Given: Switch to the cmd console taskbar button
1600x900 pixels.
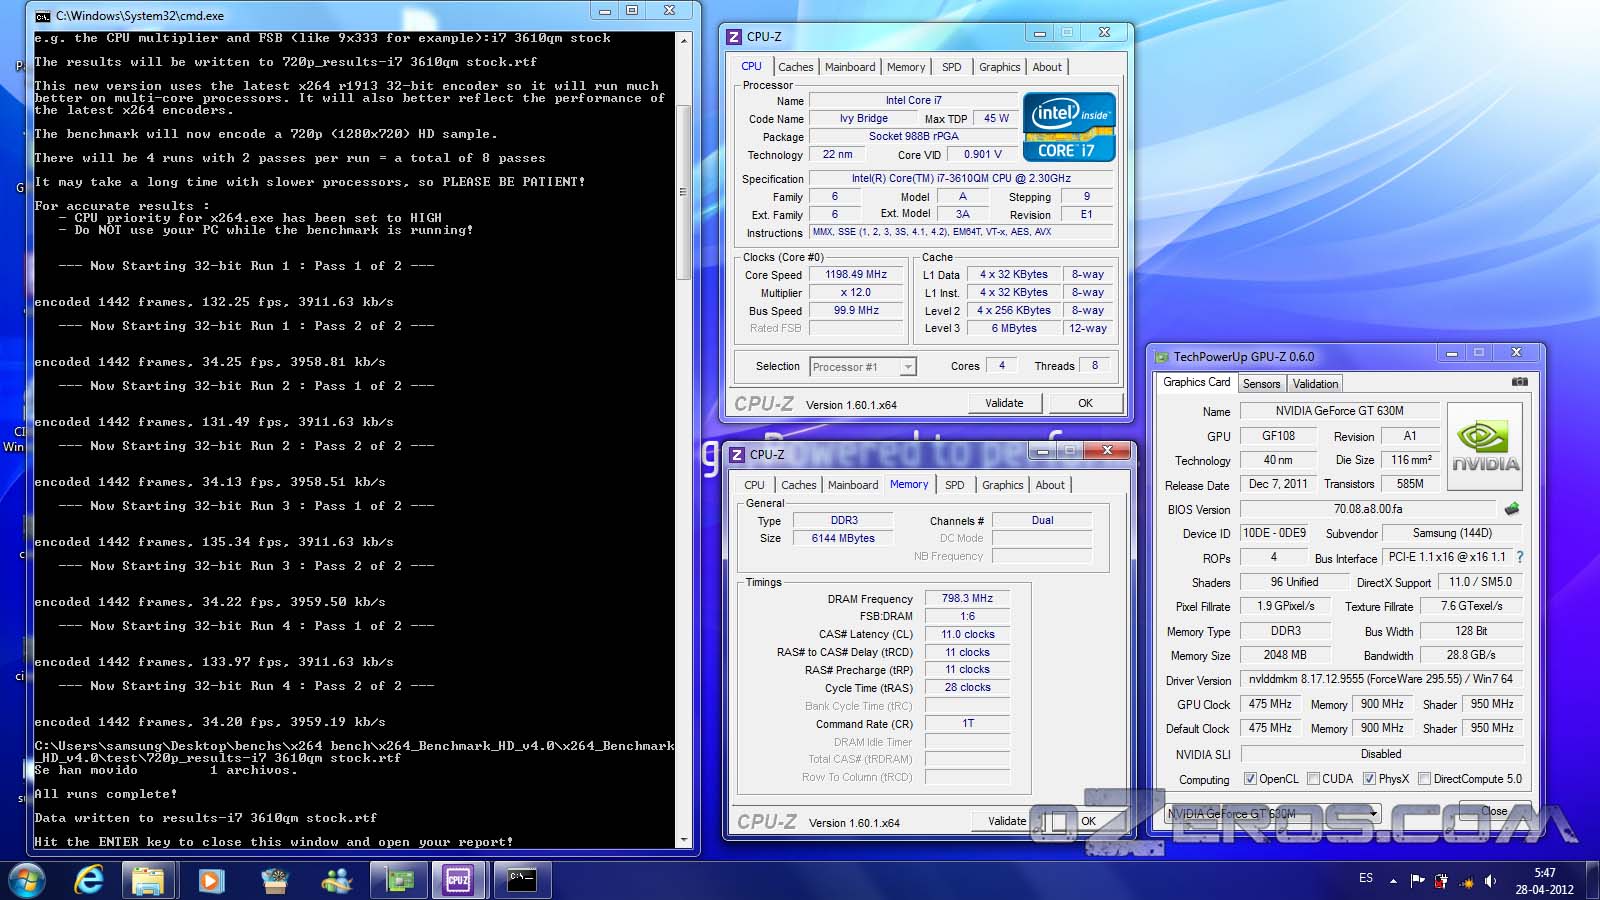Looking at the screenshot, I should (522, 880).
